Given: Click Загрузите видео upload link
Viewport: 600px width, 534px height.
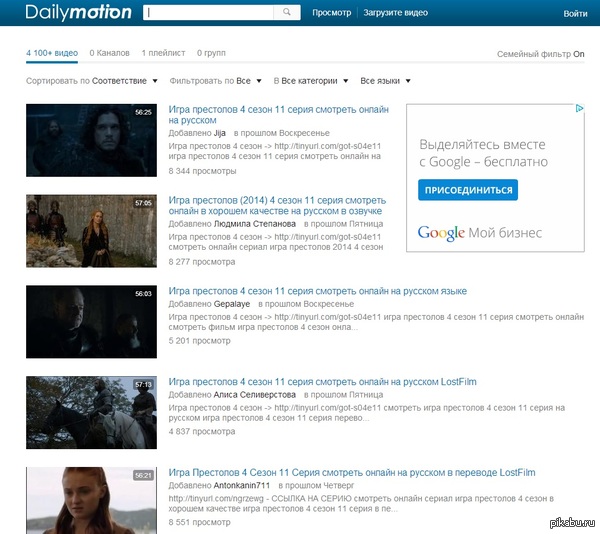Looking at the screenshot, I should coord(396,13).
